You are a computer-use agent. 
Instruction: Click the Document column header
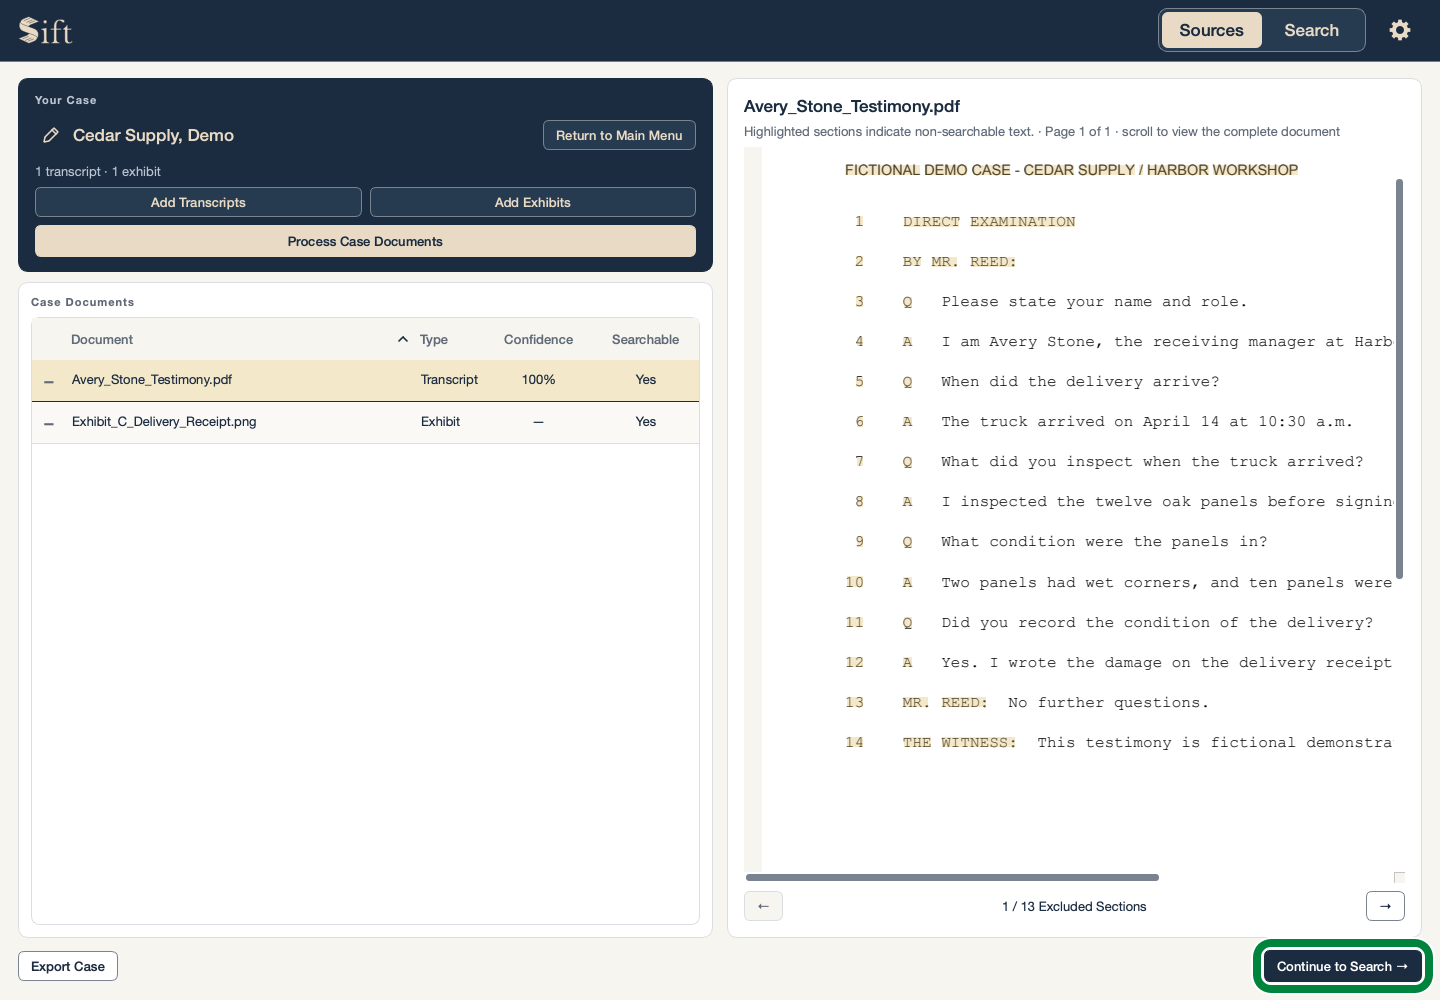click(x=102, y=339)
